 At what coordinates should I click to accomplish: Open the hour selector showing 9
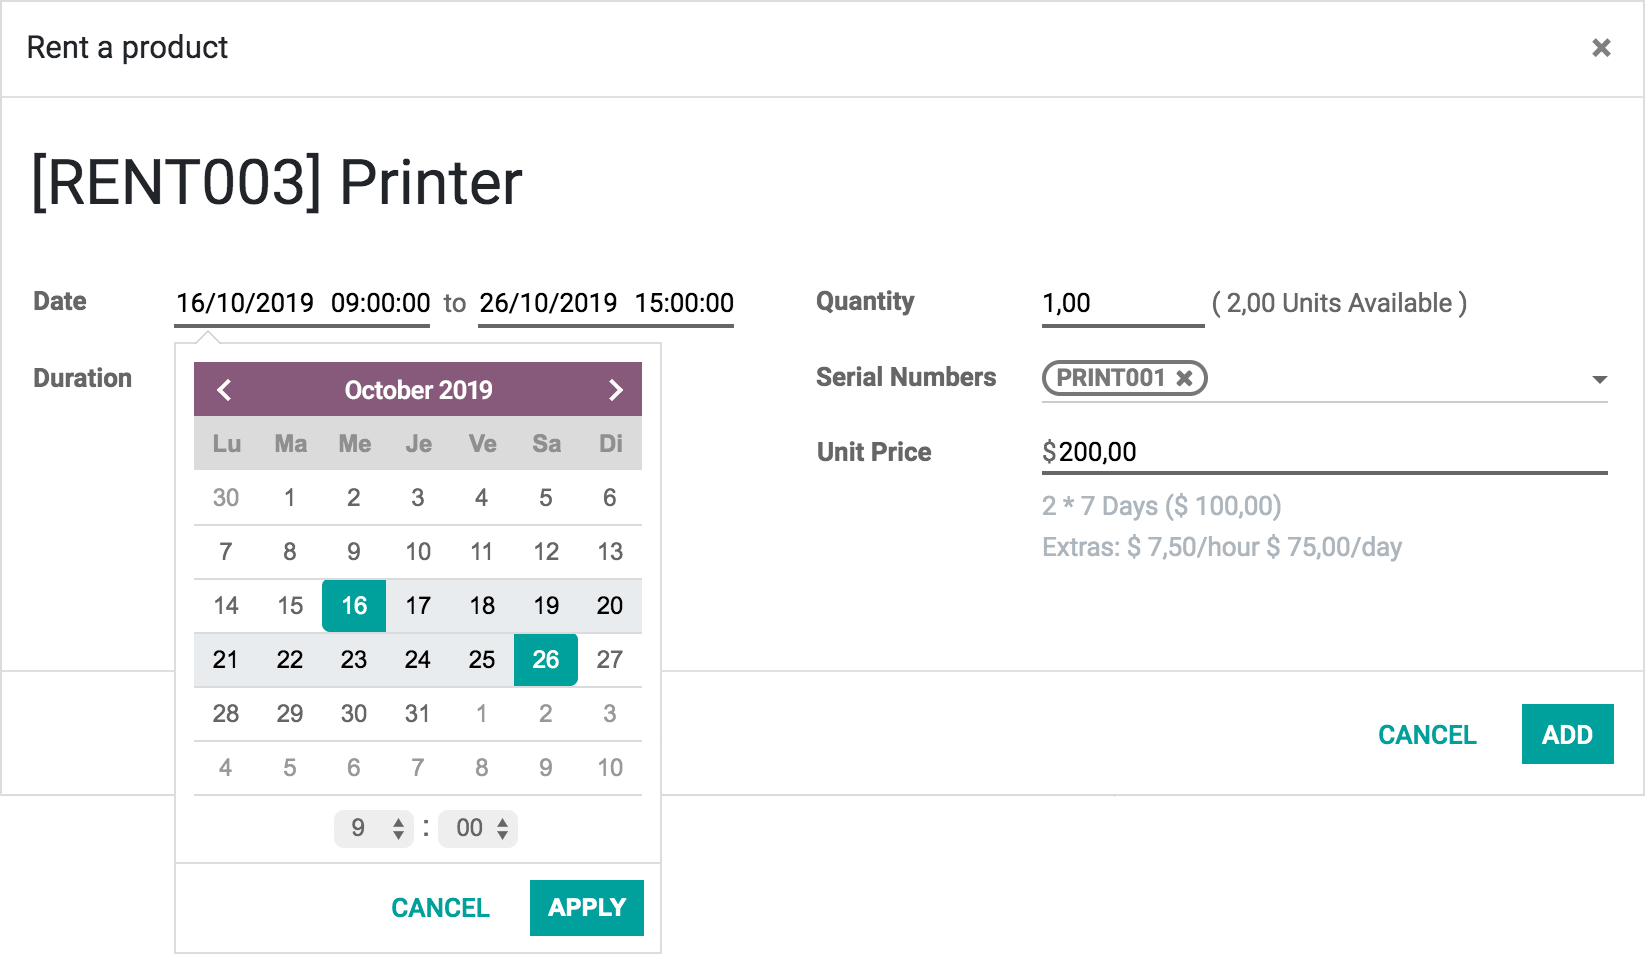click(375, 828)
